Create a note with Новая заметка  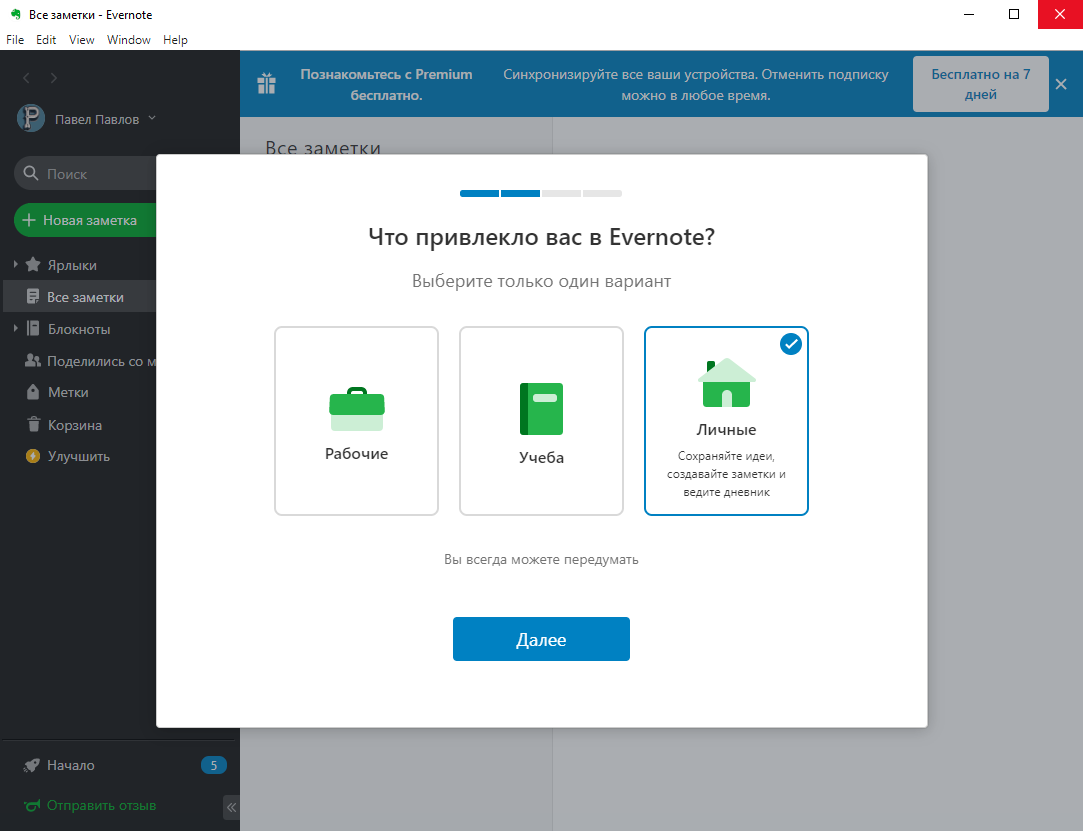pyautogui.click(x=86, y=220)
